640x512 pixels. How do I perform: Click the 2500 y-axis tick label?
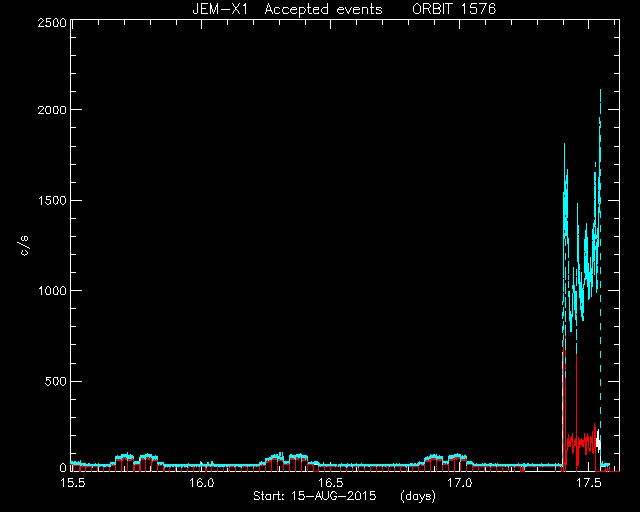click(x=52, y=23)
